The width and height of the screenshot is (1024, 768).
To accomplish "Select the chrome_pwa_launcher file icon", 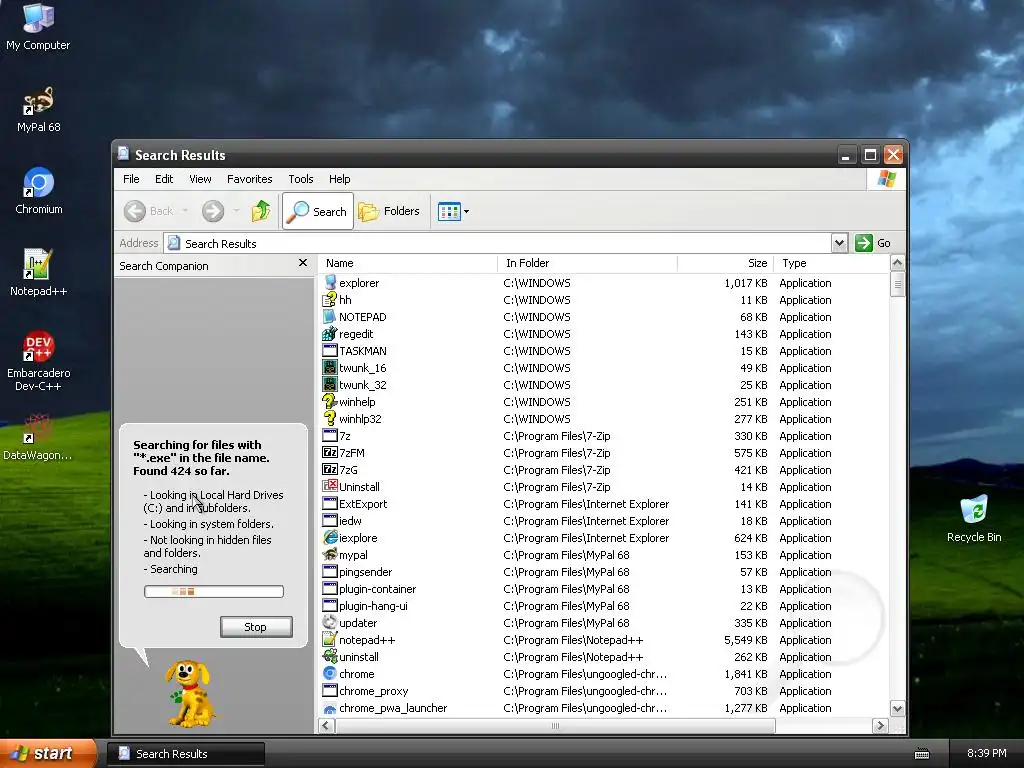I will tap(330, 708).
